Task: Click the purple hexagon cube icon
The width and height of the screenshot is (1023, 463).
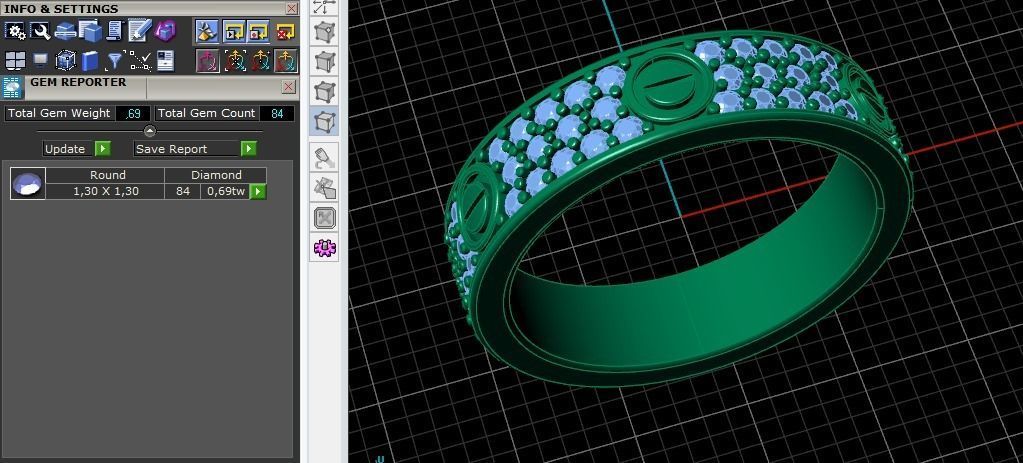Action: (164, 31)
